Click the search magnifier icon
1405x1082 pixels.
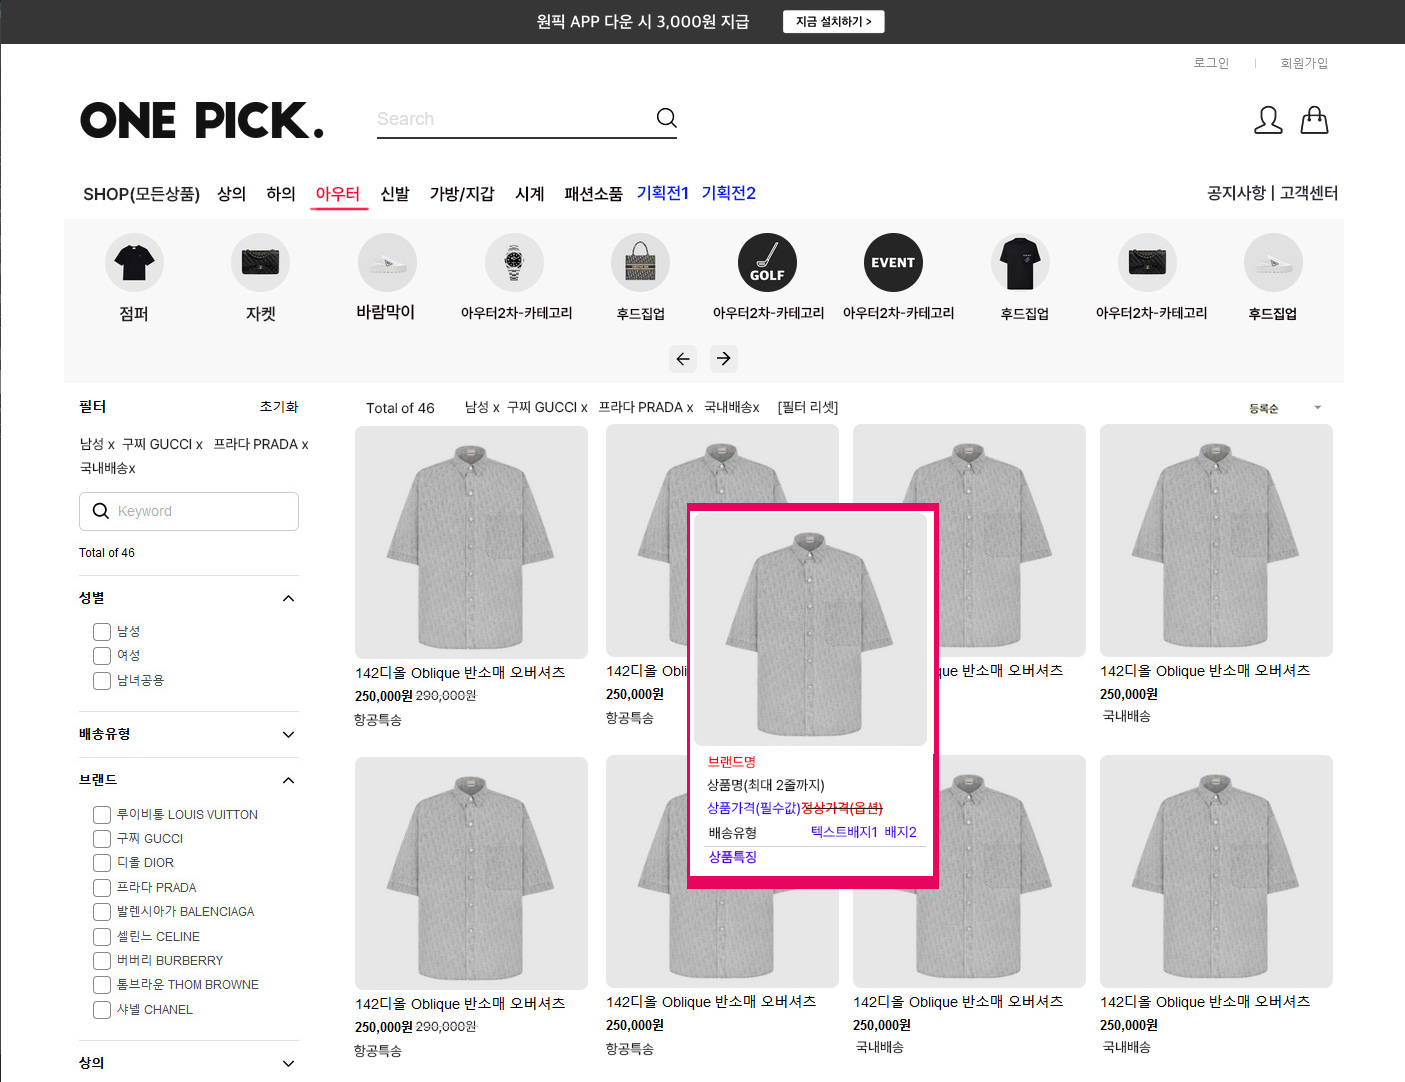pyautogui.click(x=666, y=118)
